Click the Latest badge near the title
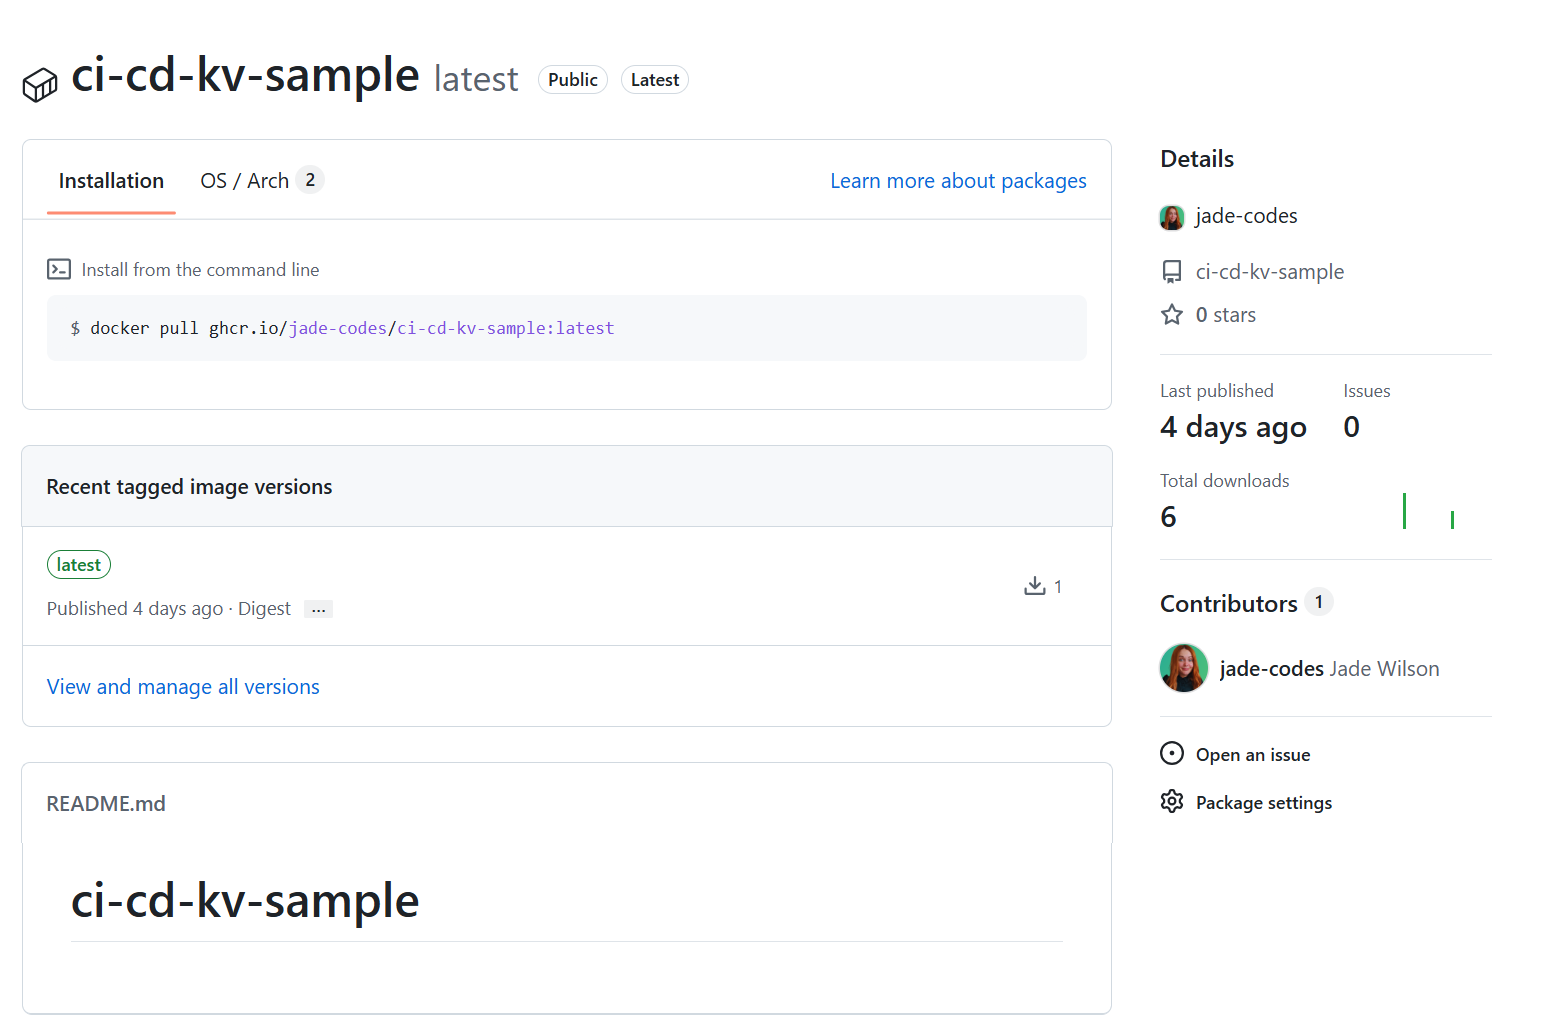Screen dimensions: 1558x1033 click(655, 80)
